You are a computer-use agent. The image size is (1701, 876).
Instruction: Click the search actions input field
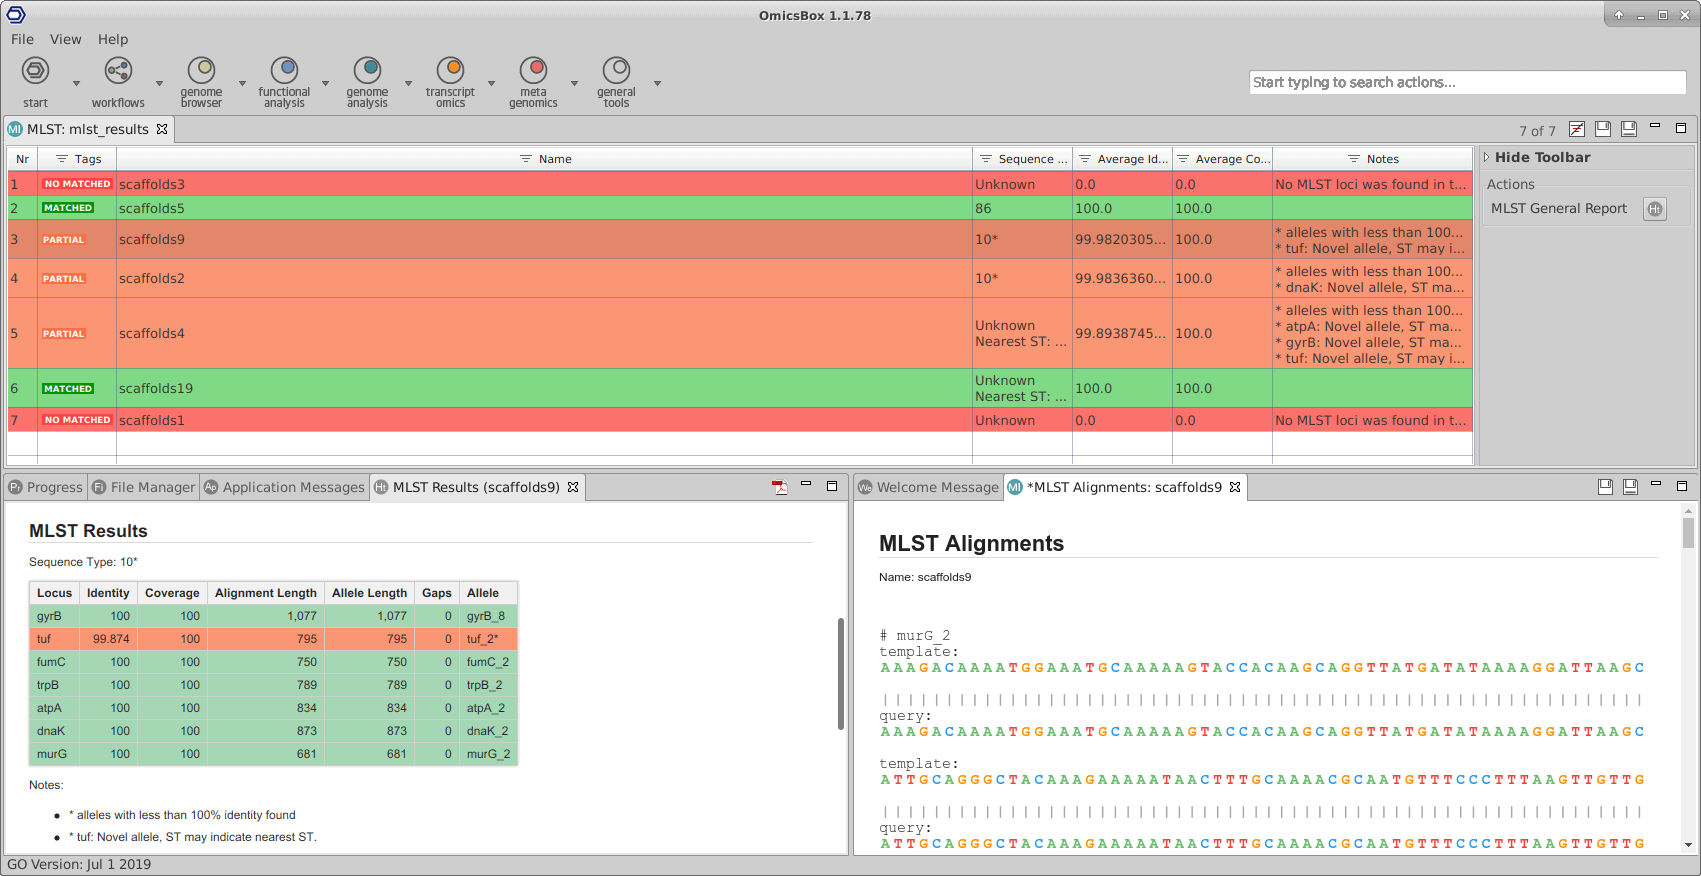1467,82
